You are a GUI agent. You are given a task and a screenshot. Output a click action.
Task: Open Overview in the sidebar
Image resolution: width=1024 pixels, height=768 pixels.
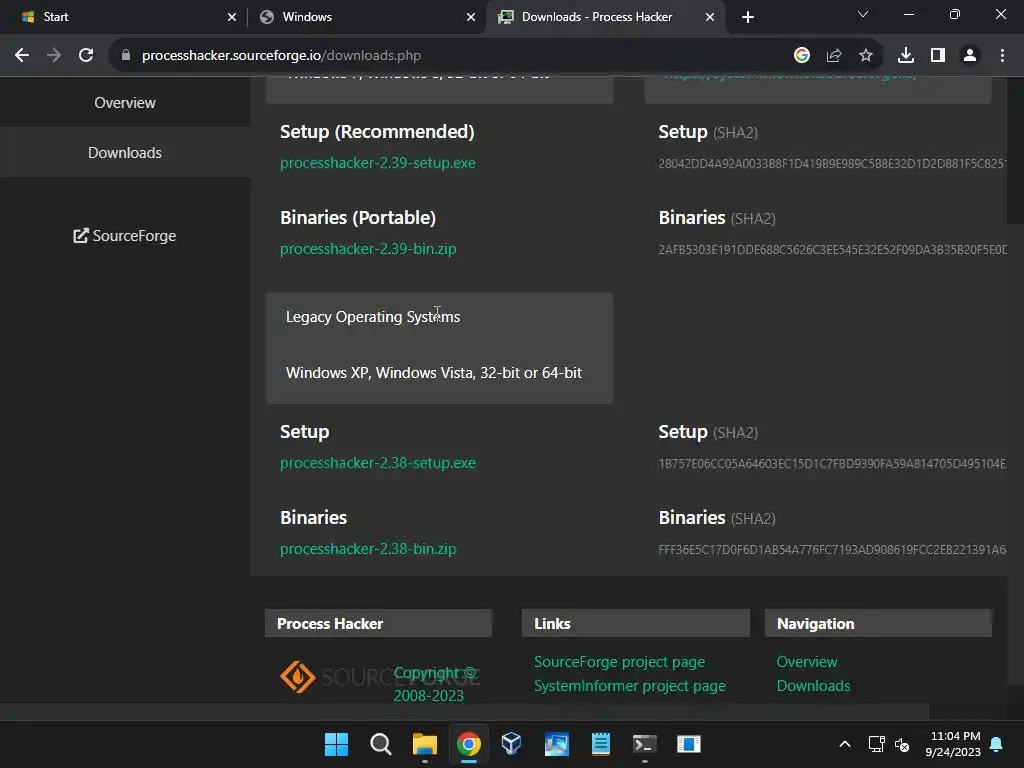coord(125,103)
